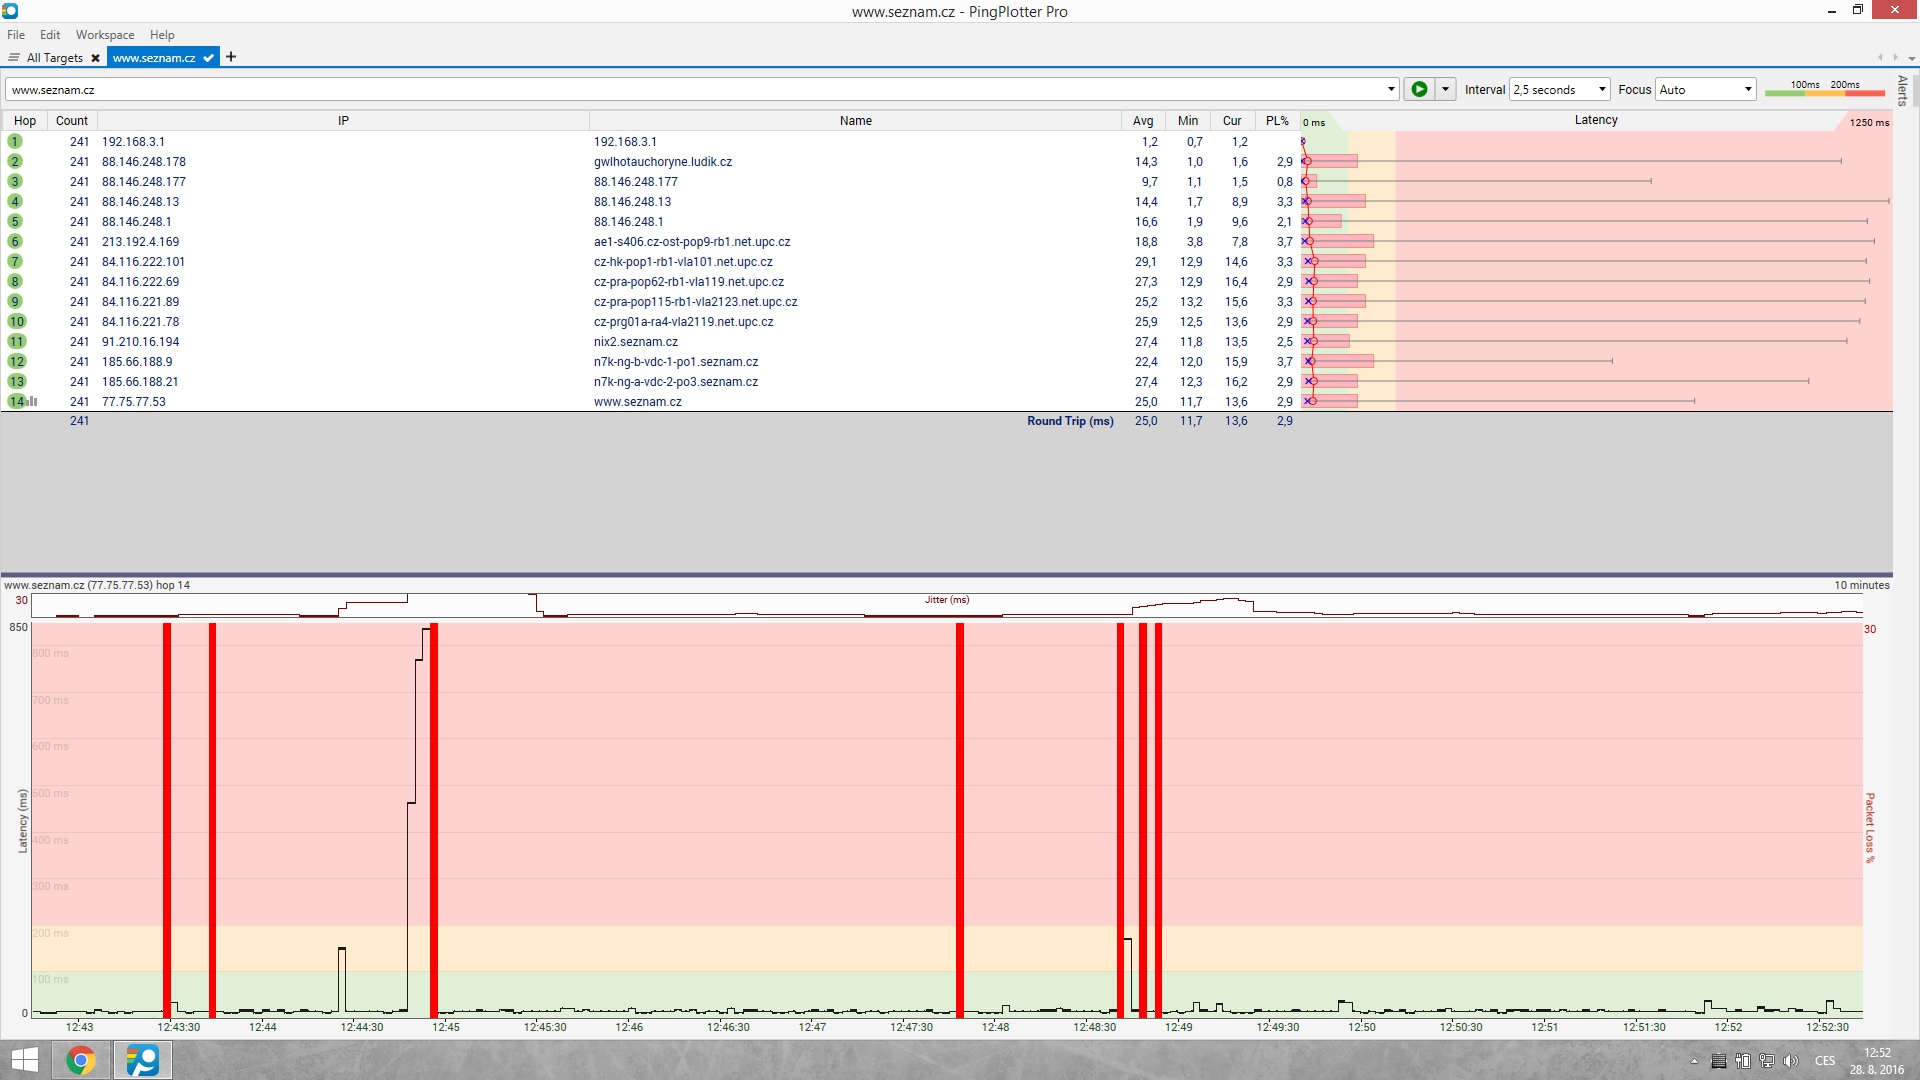Open the Alerts side panel

(x=1902, y=90)
